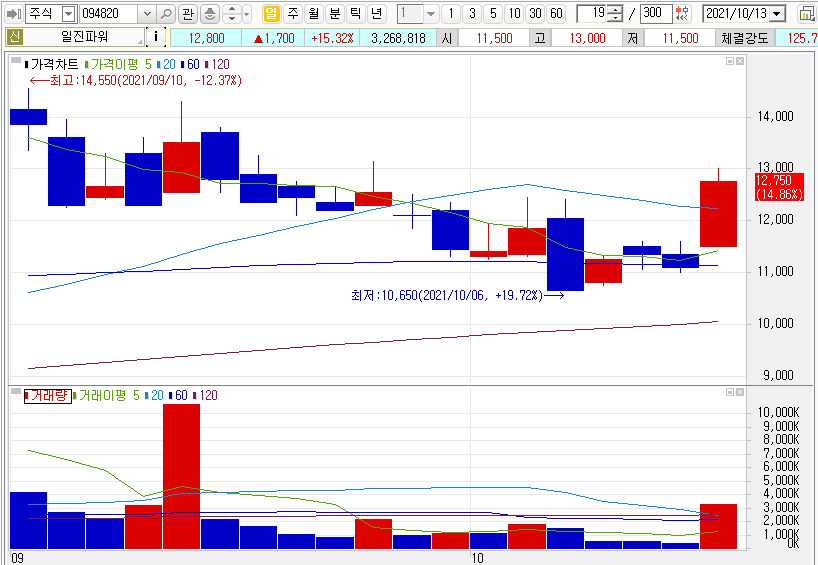Screen dimensions: 818x565
Task: Toggle 거래량 volume legend
Action: click(x=47, y=395)
